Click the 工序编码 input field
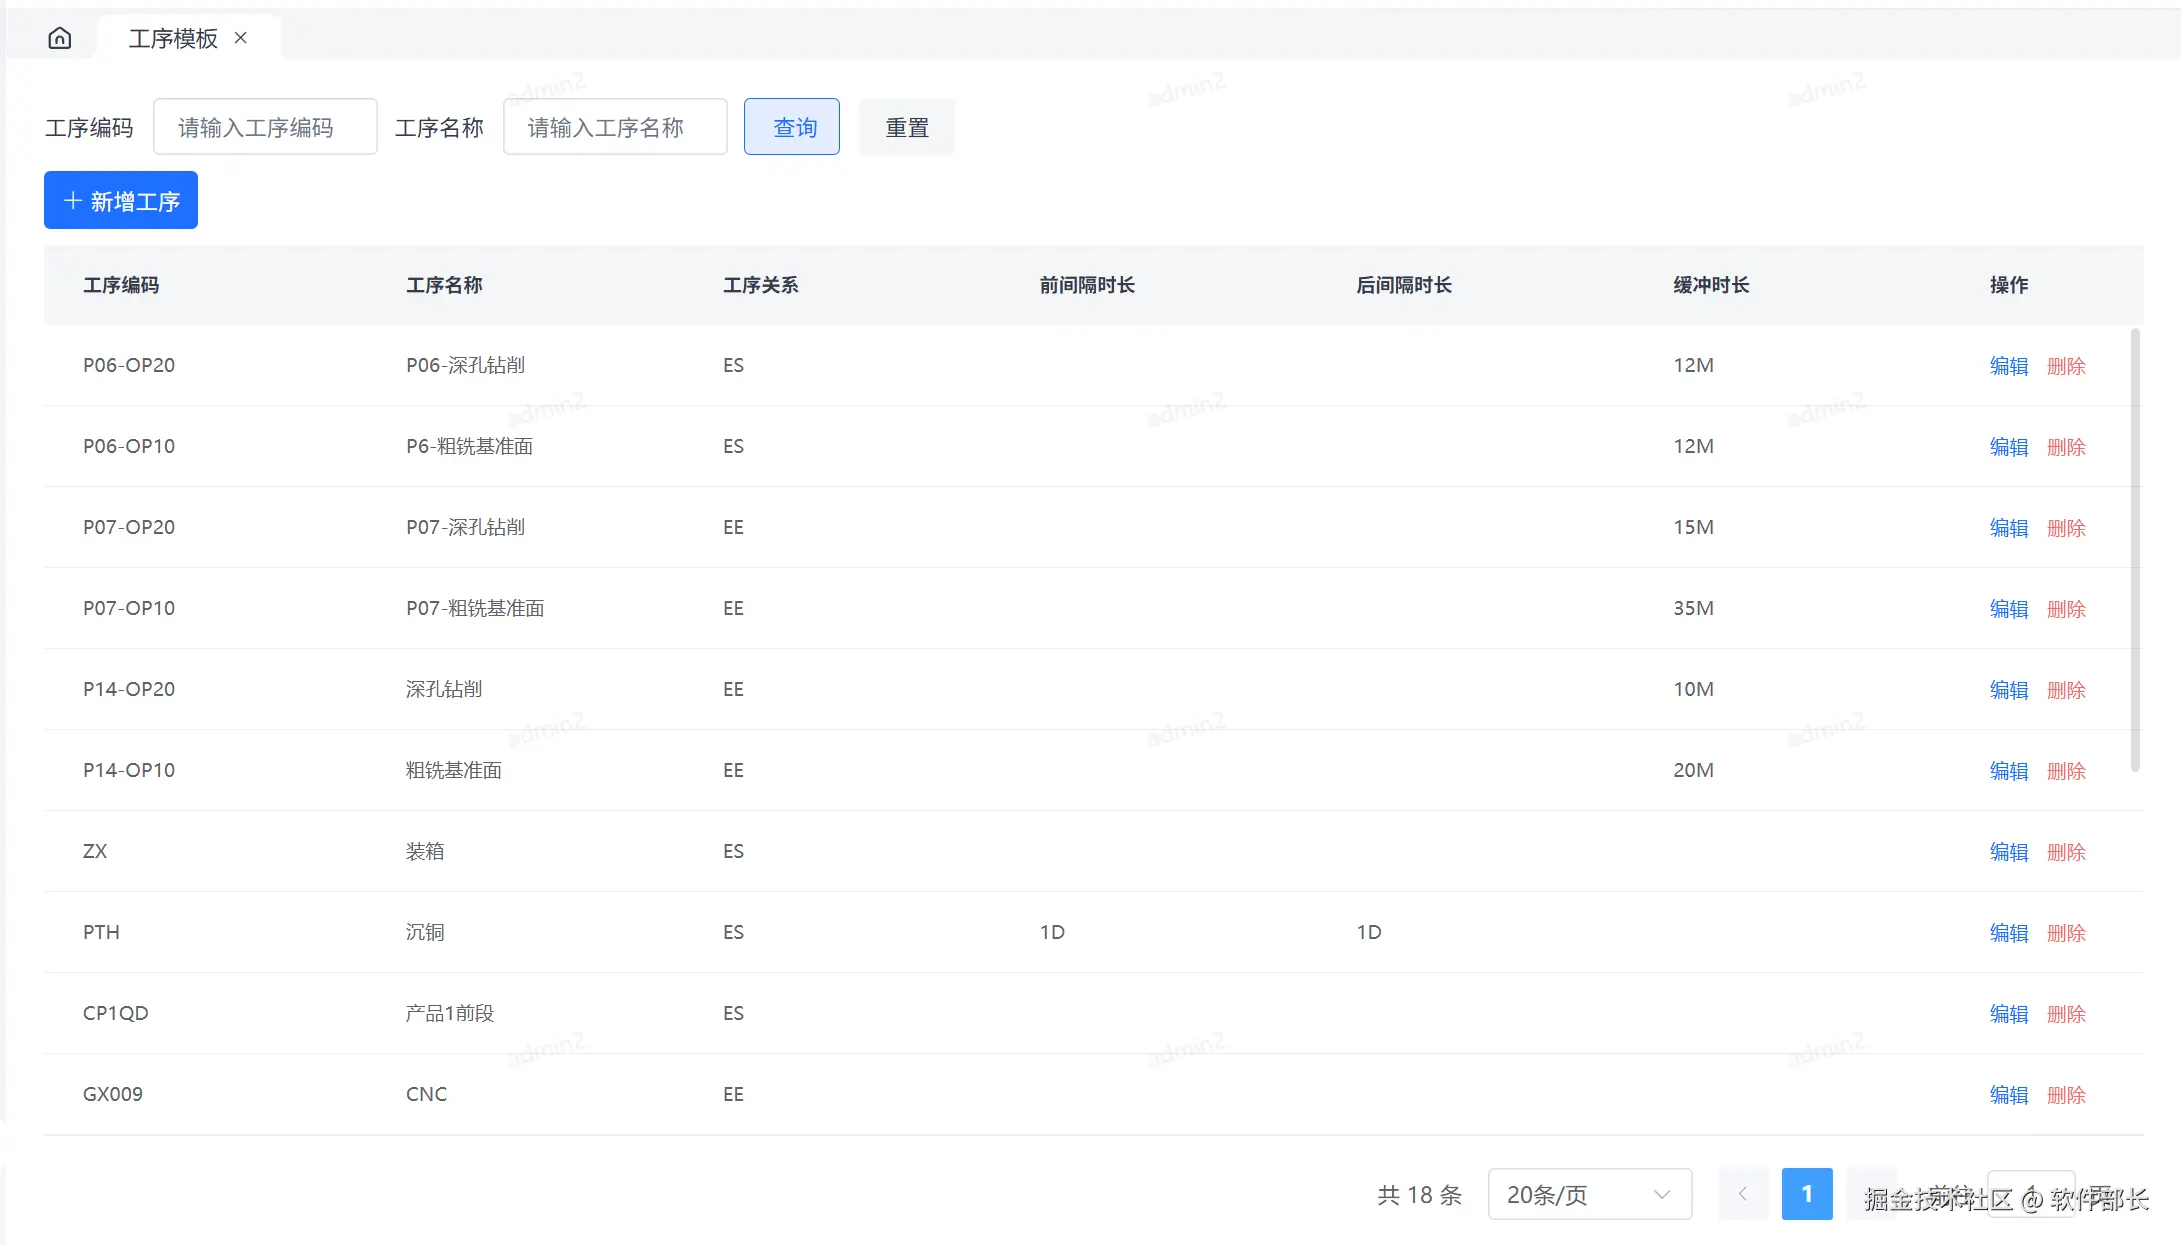This screenshot has width=2181, height=1245. 265,127
